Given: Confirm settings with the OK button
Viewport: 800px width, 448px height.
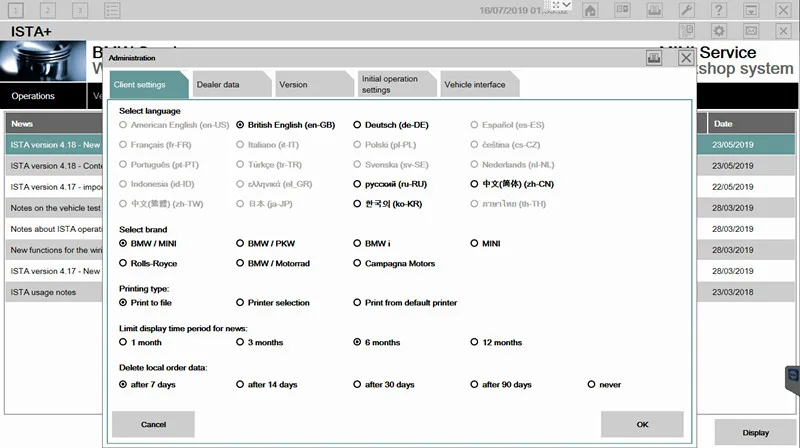Looking at the screenshot, I should tap(642, 424).
